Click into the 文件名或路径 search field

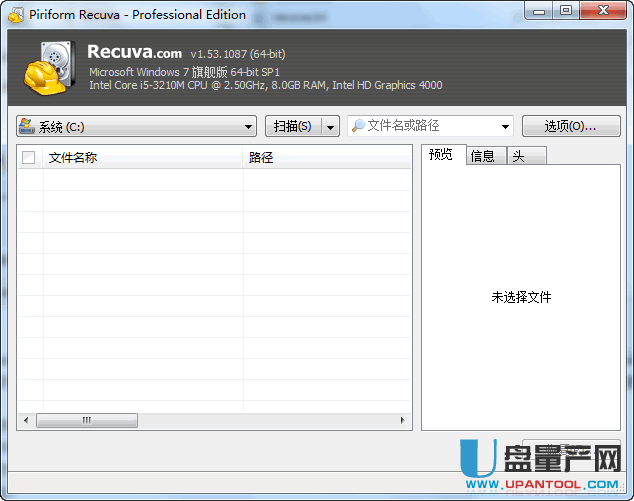[430, 126]
